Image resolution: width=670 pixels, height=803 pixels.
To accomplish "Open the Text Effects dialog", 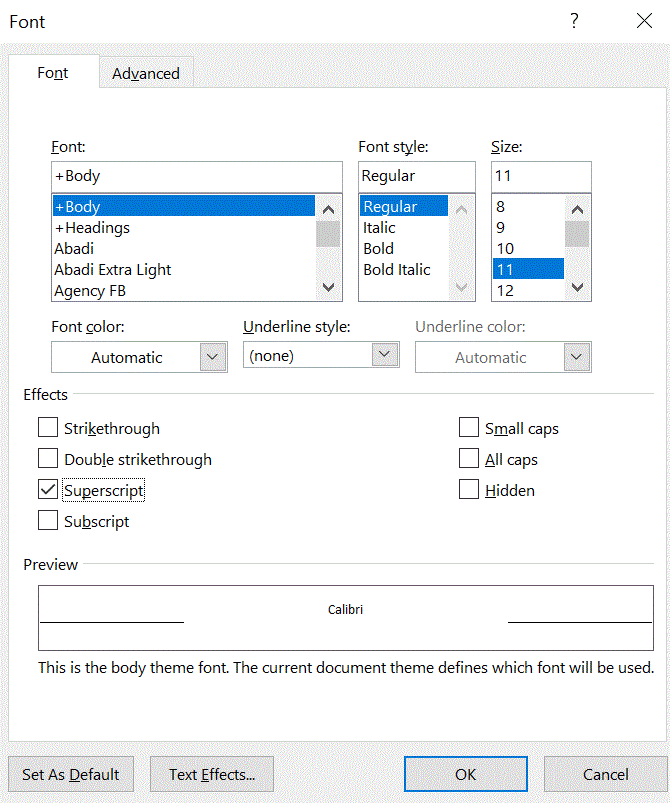I will pos(213,774).
